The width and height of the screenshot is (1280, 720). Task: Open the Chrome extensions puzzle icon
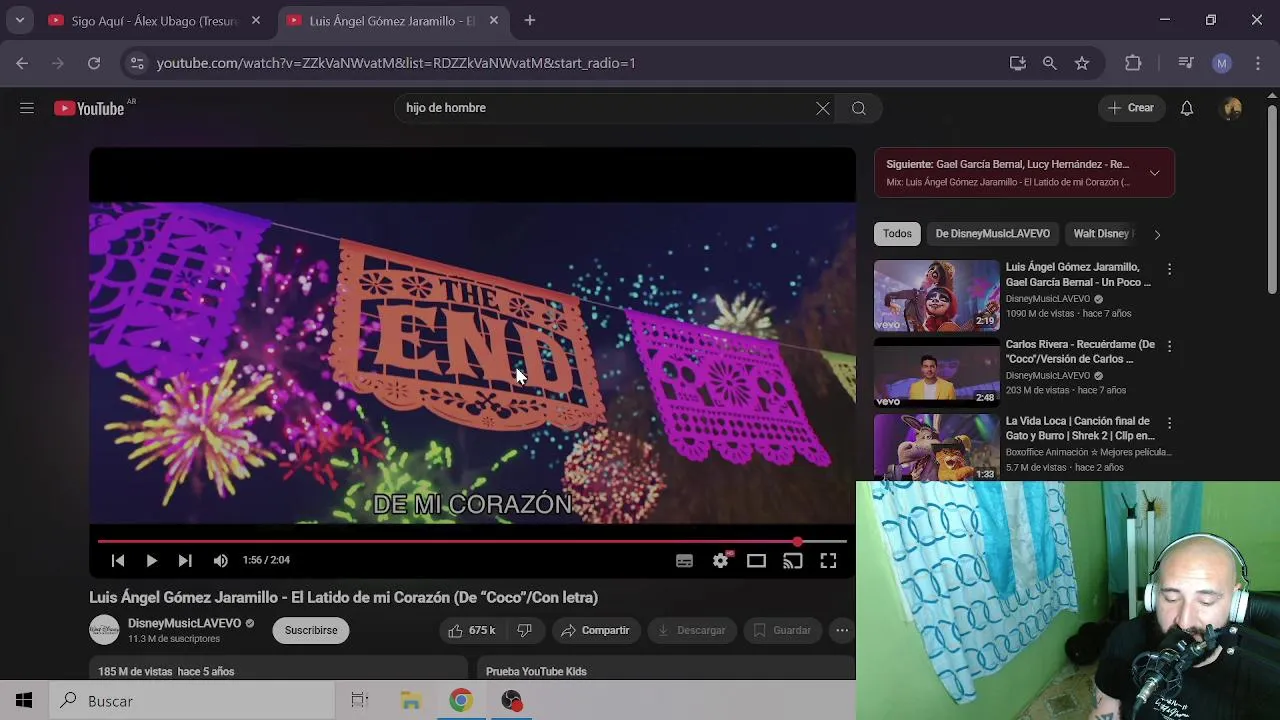pos(1133,63)
